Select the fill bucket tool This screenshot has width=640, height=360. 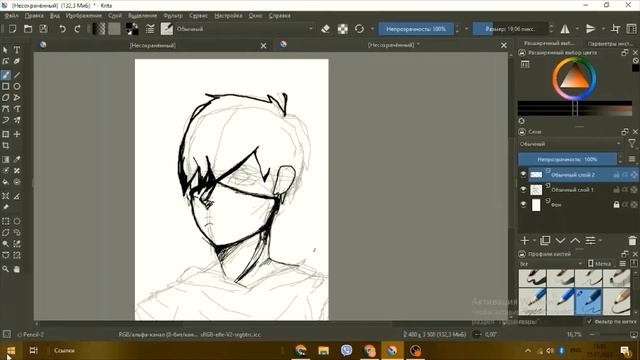5,182
